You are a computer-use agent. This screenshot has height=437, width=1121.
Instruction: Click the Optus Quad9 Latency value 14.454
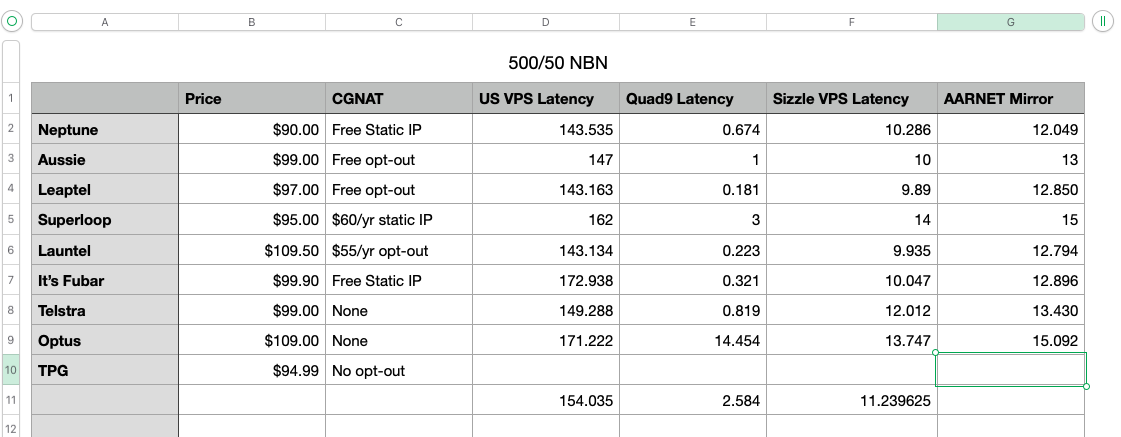click(693, 340)
